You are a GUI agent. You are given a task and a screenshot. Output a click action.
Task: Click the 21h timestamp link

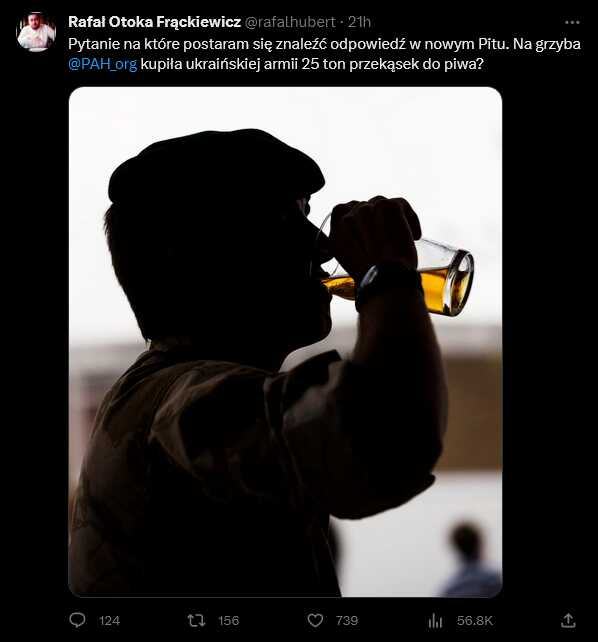pyautogui.click(x=359, y=22)
